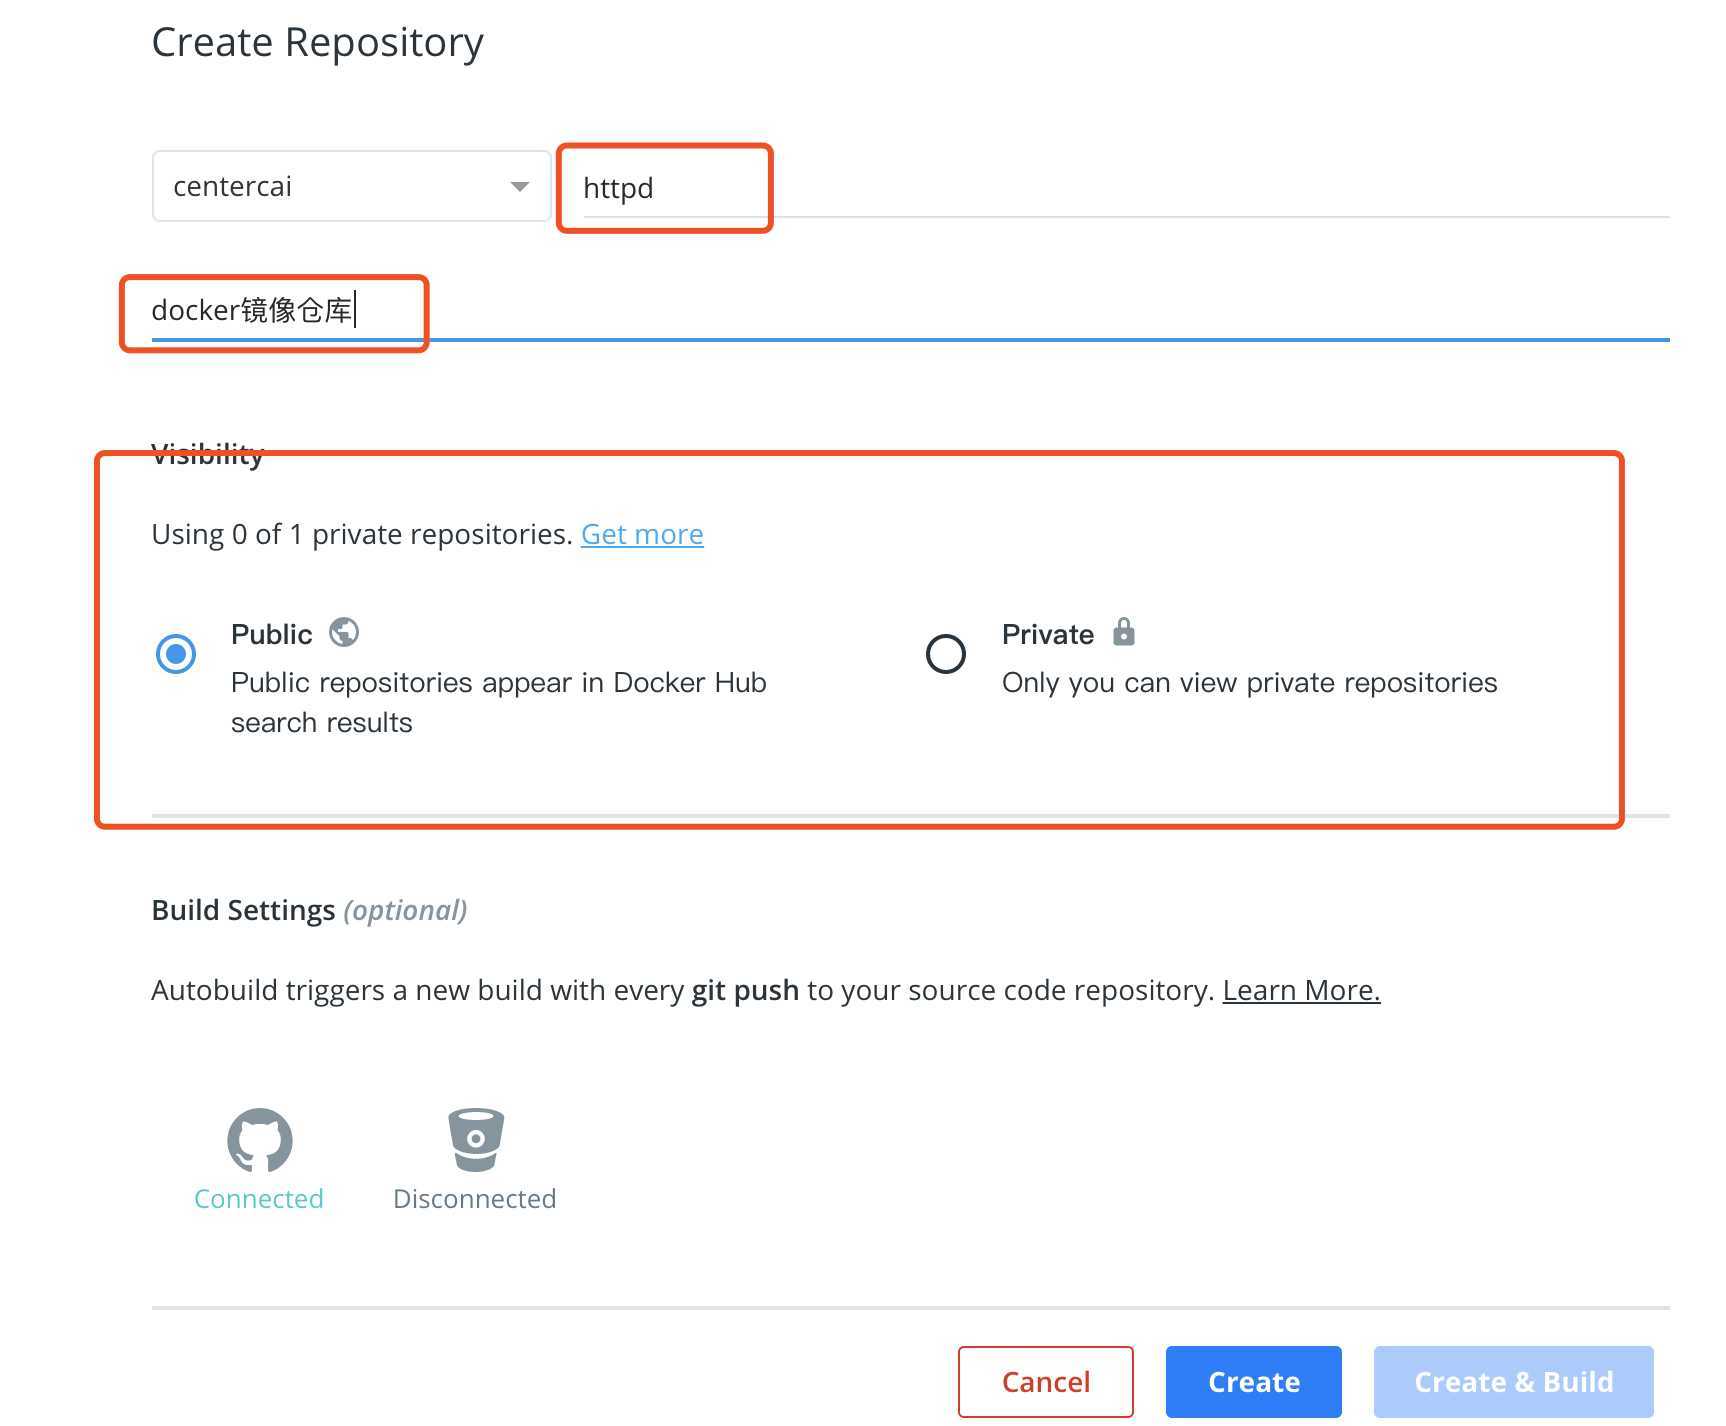Click the description field with docker镜像仓库

click(910, 310)
